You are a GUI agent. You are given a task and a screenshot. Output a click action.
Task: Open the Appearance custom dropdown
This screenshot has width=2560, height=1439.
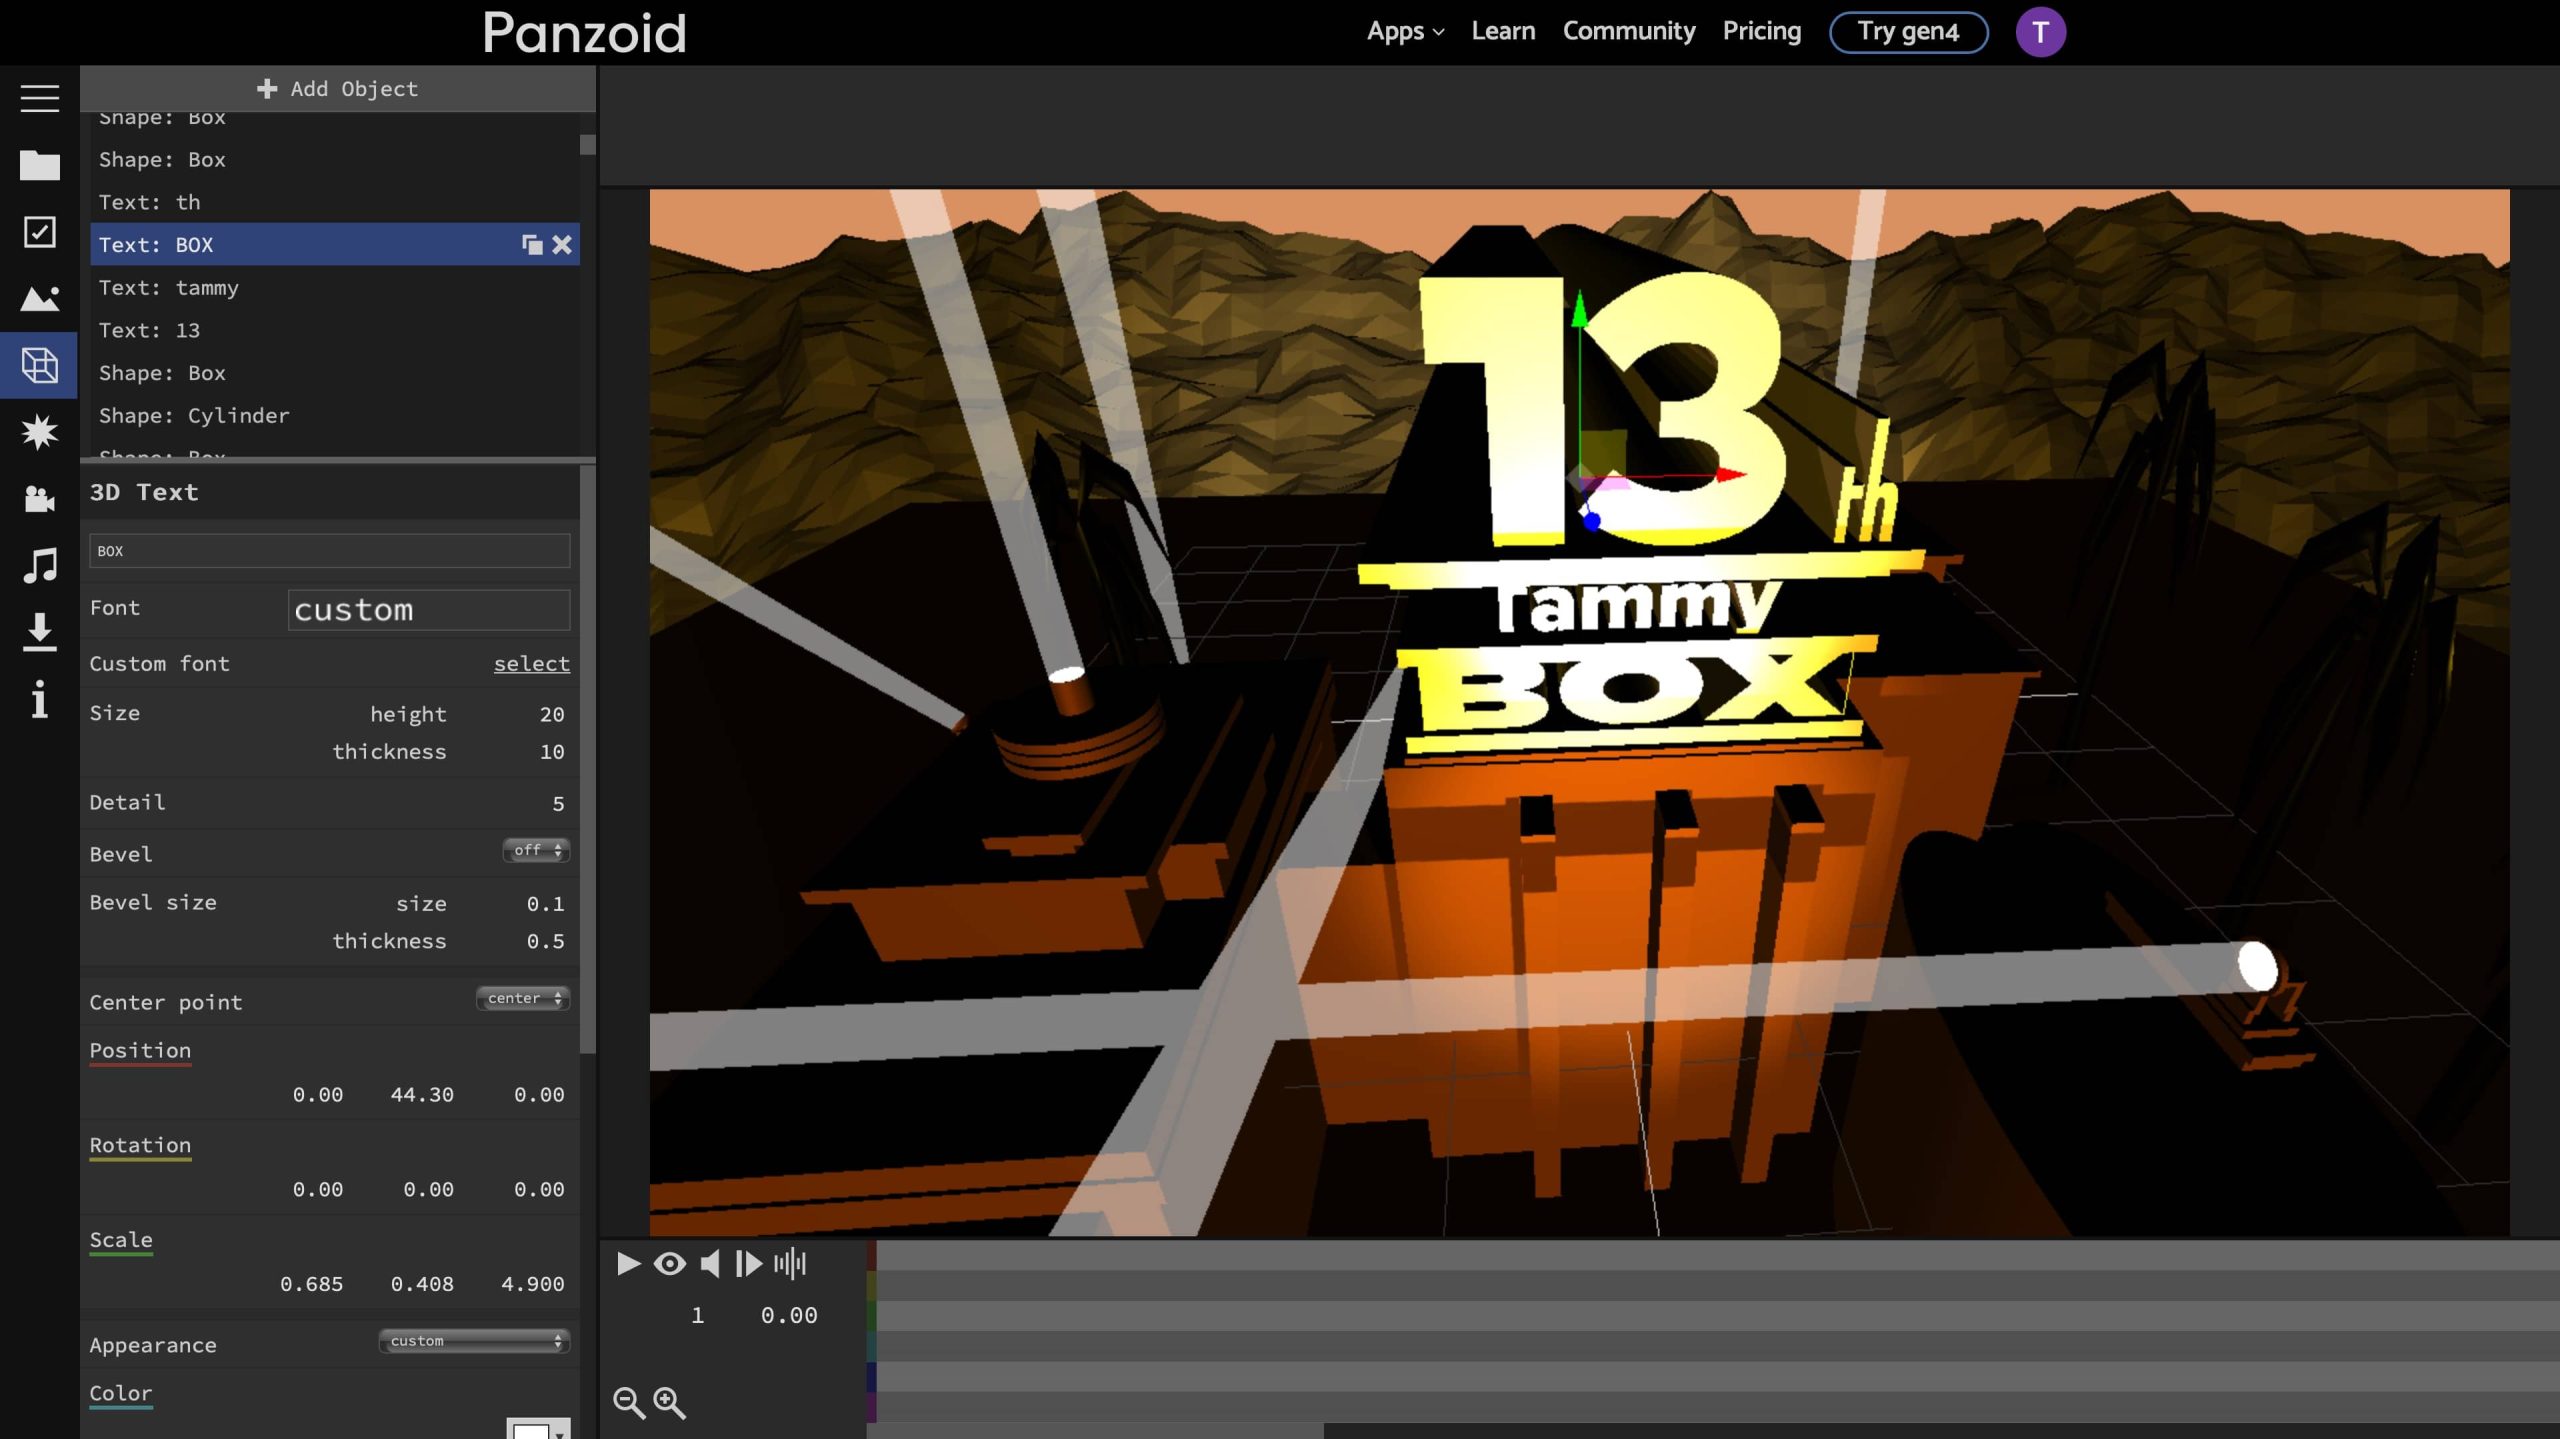474,1341
